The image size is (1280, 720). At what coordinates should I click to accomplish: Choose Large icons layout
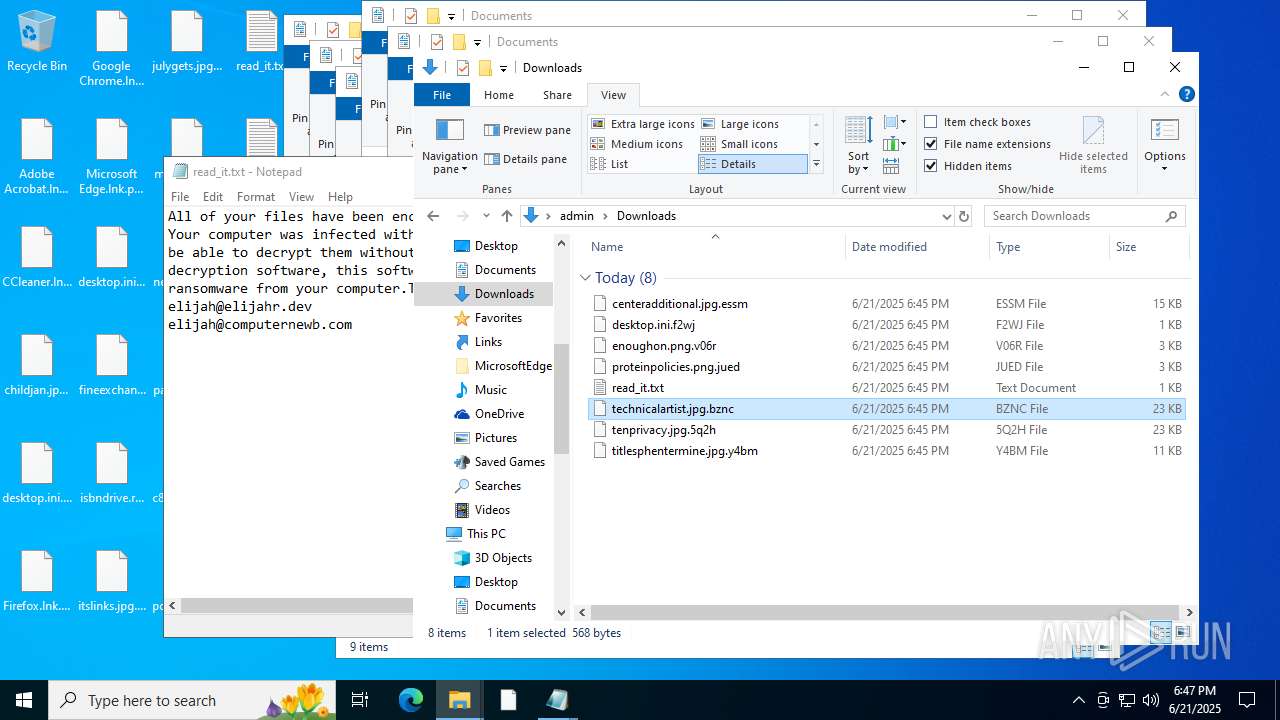tap(740, 124)
